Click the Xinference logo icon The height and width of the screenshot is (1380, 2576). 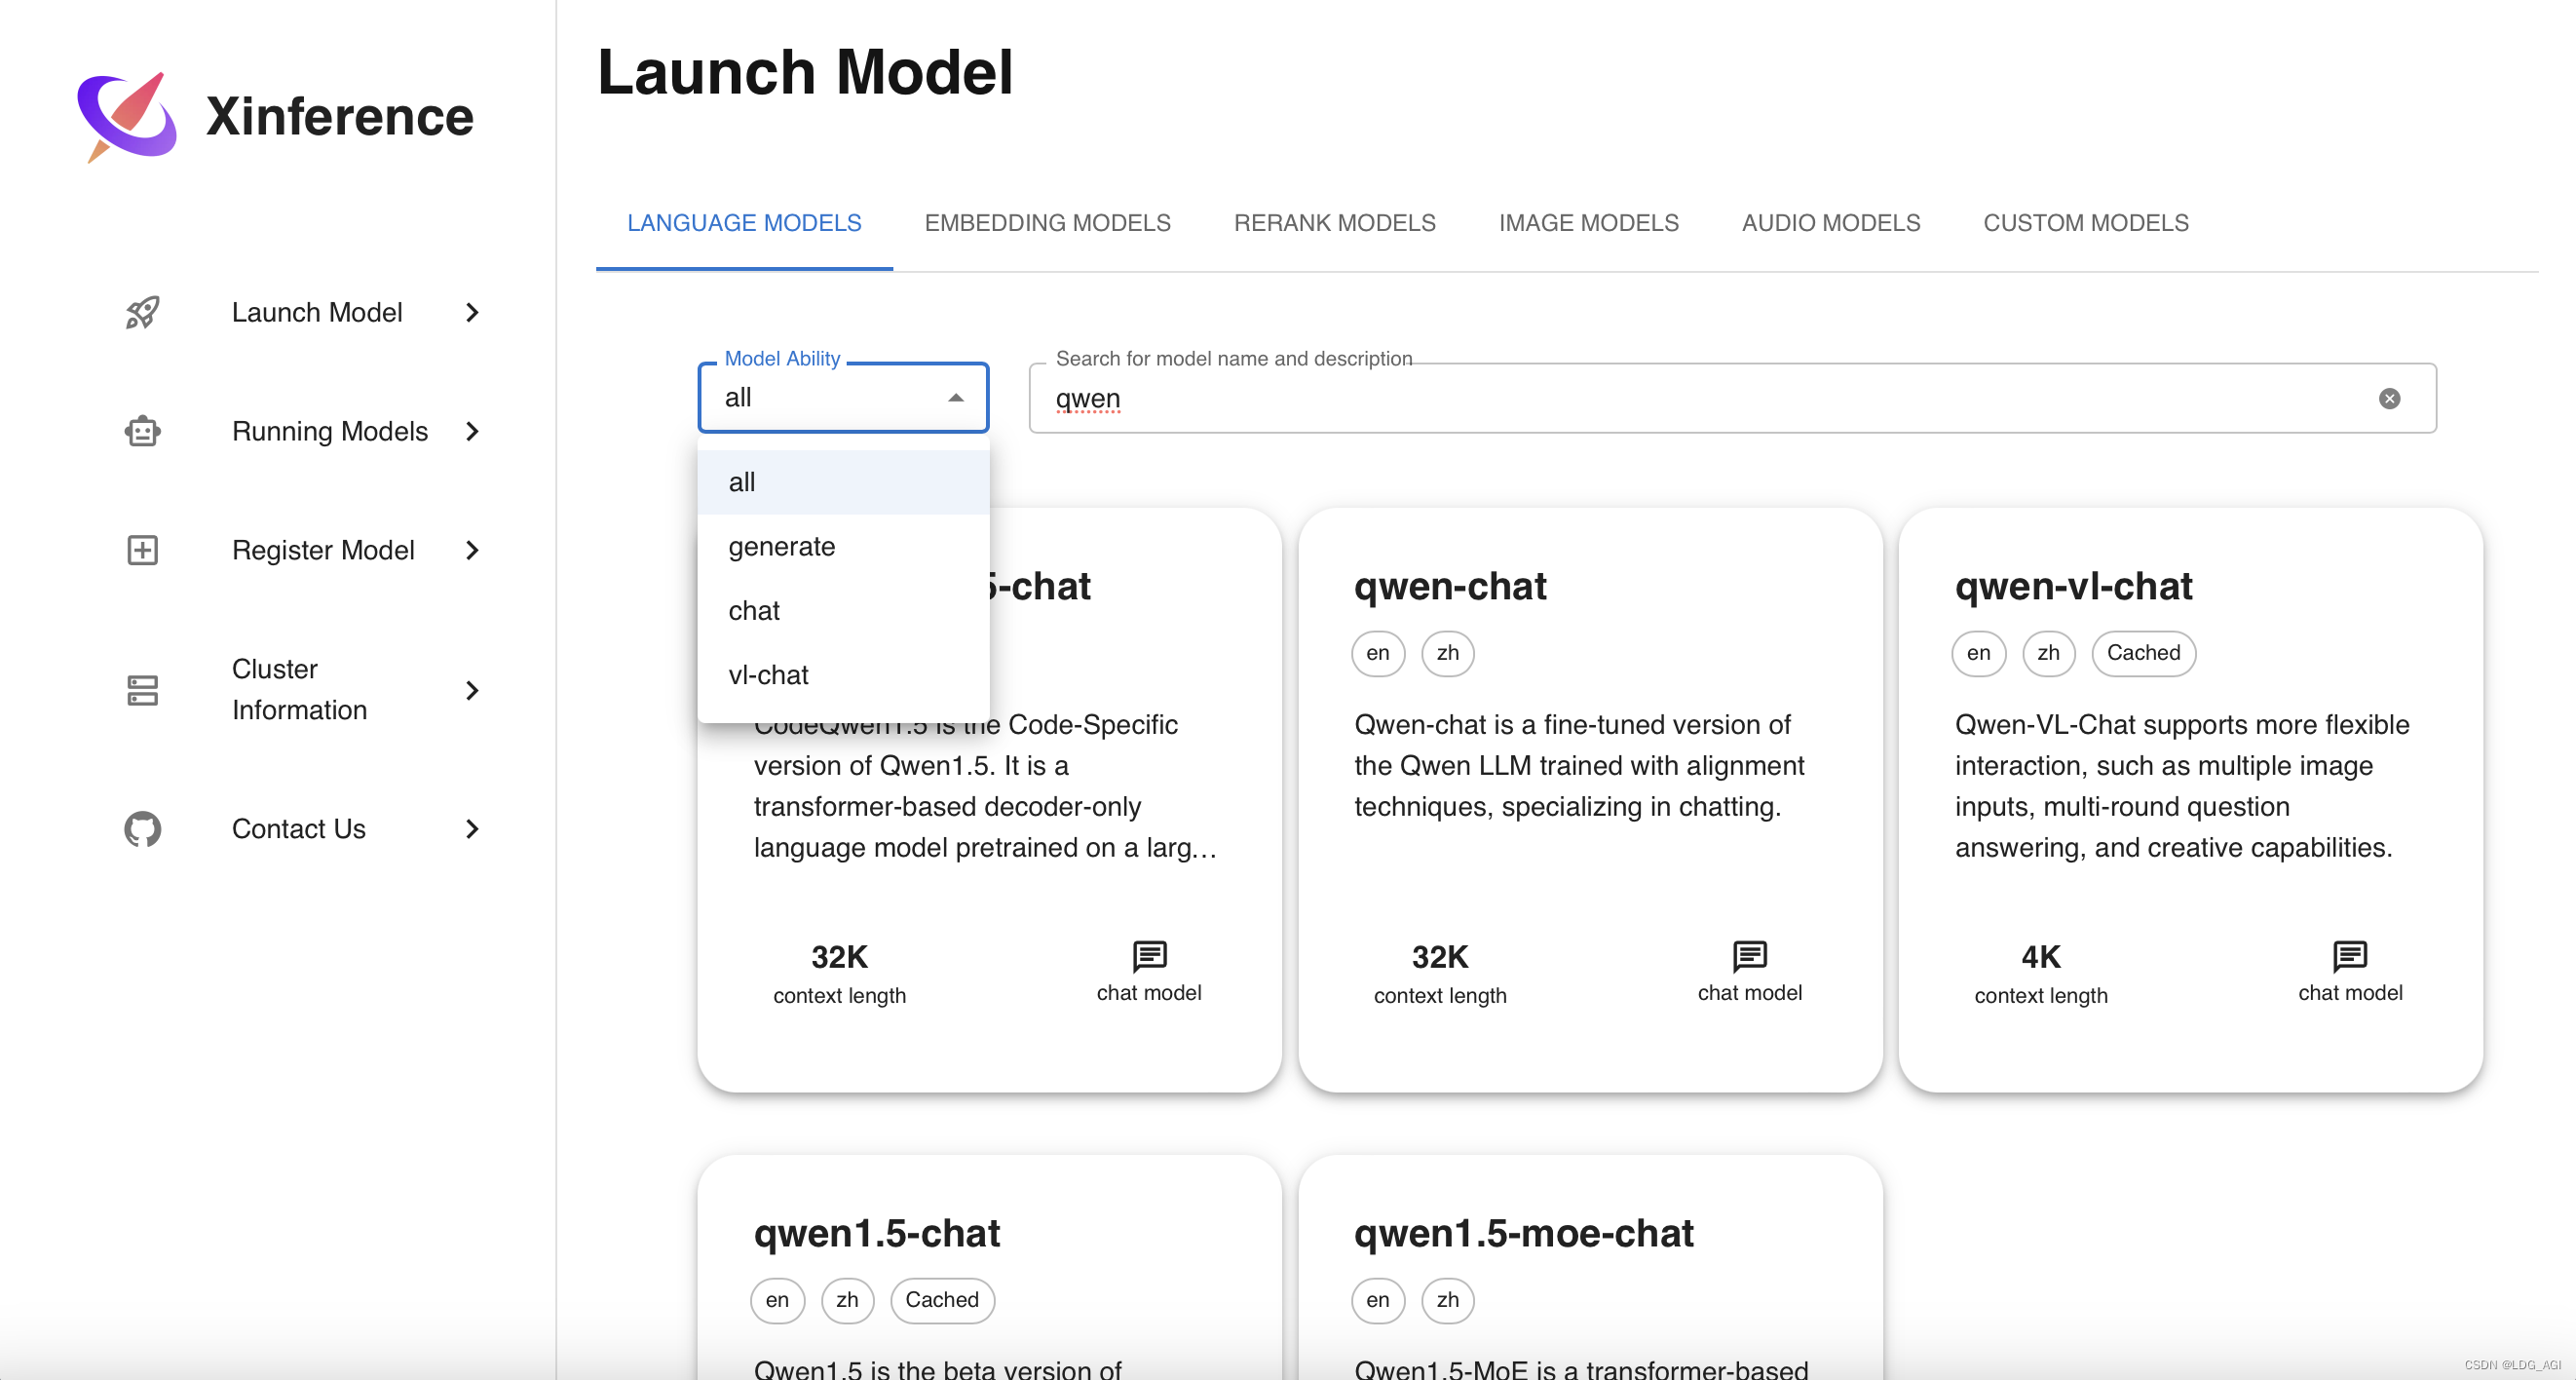[x=126, y=114]
